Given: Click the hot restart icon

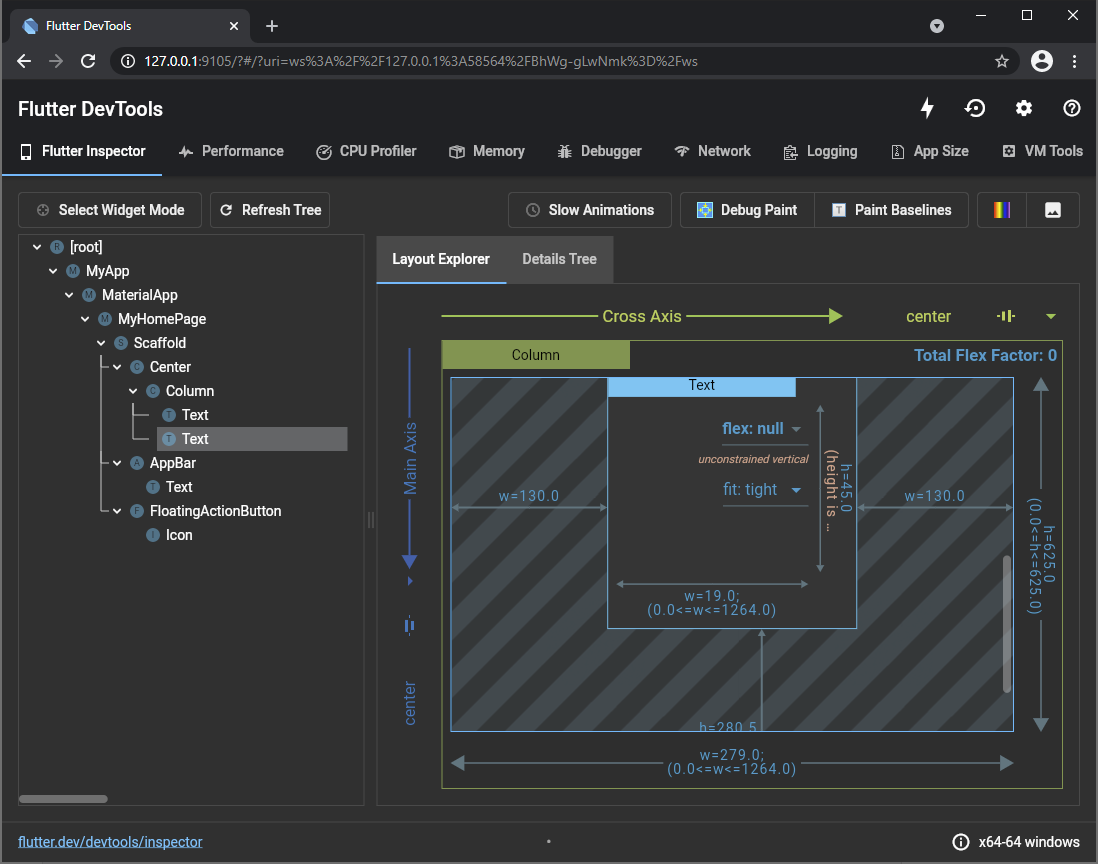Looking at the screenshot, I should pyautogui.click(x=975, y=108).
